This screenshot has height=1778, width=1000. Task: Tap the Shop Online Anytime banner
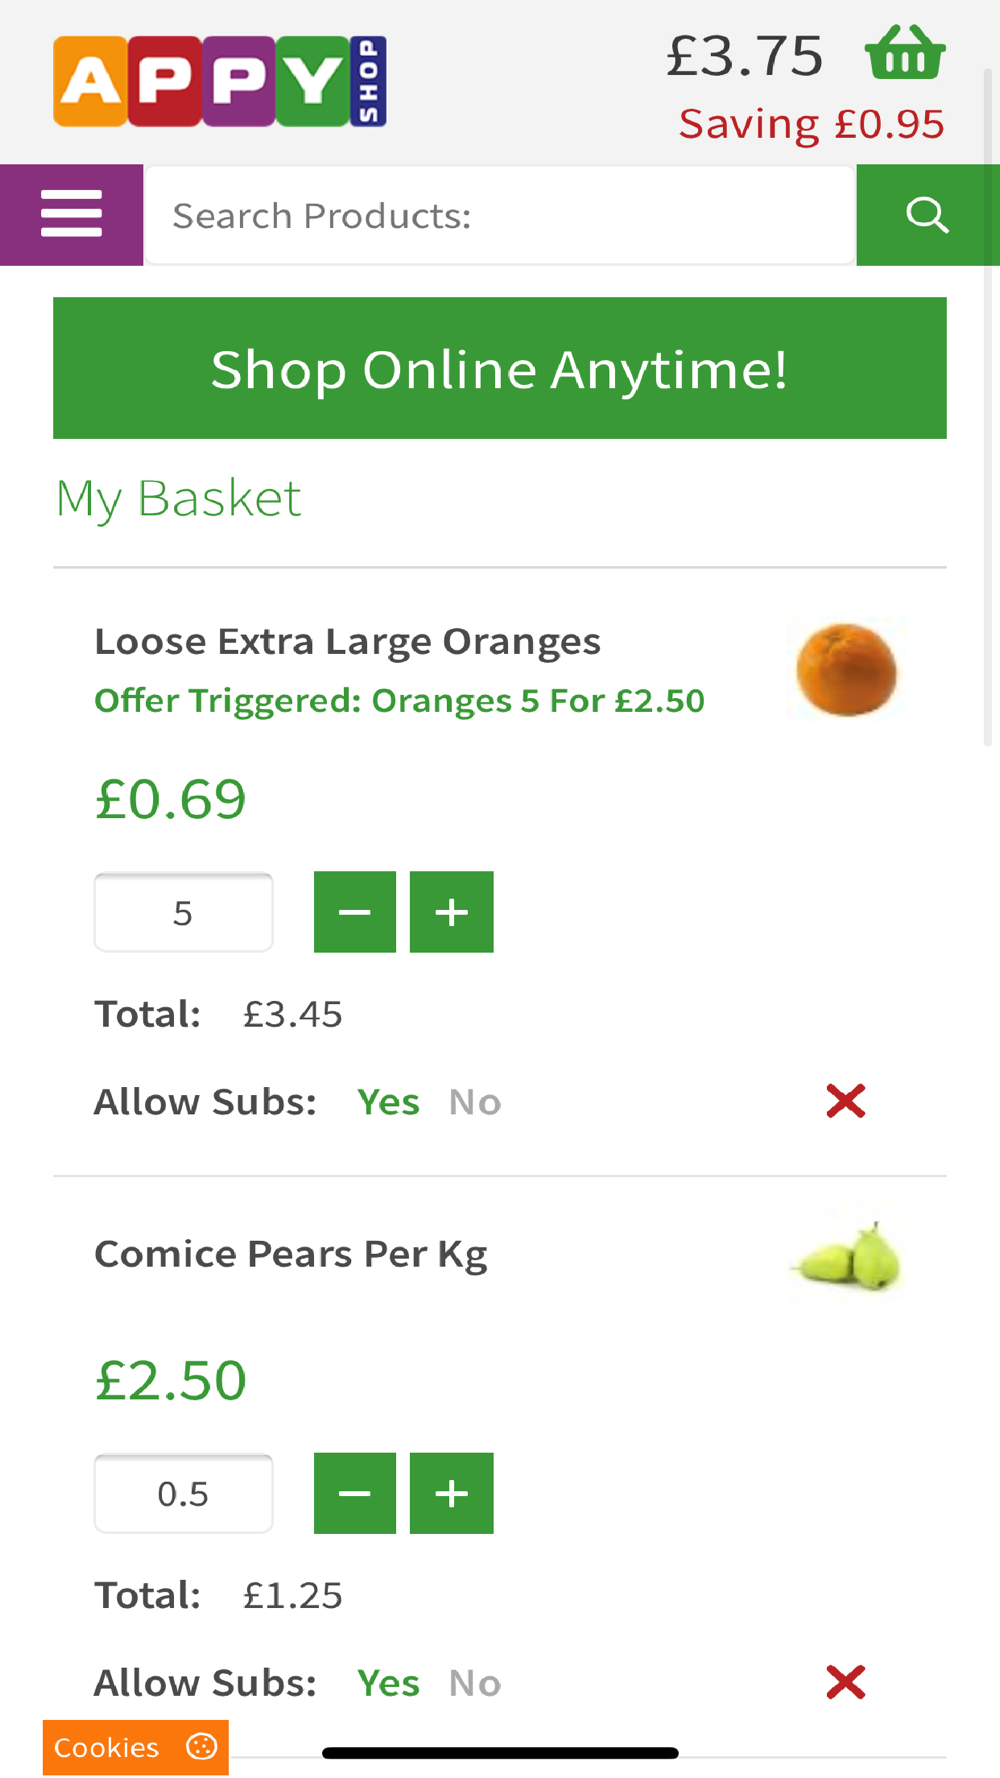500,368
